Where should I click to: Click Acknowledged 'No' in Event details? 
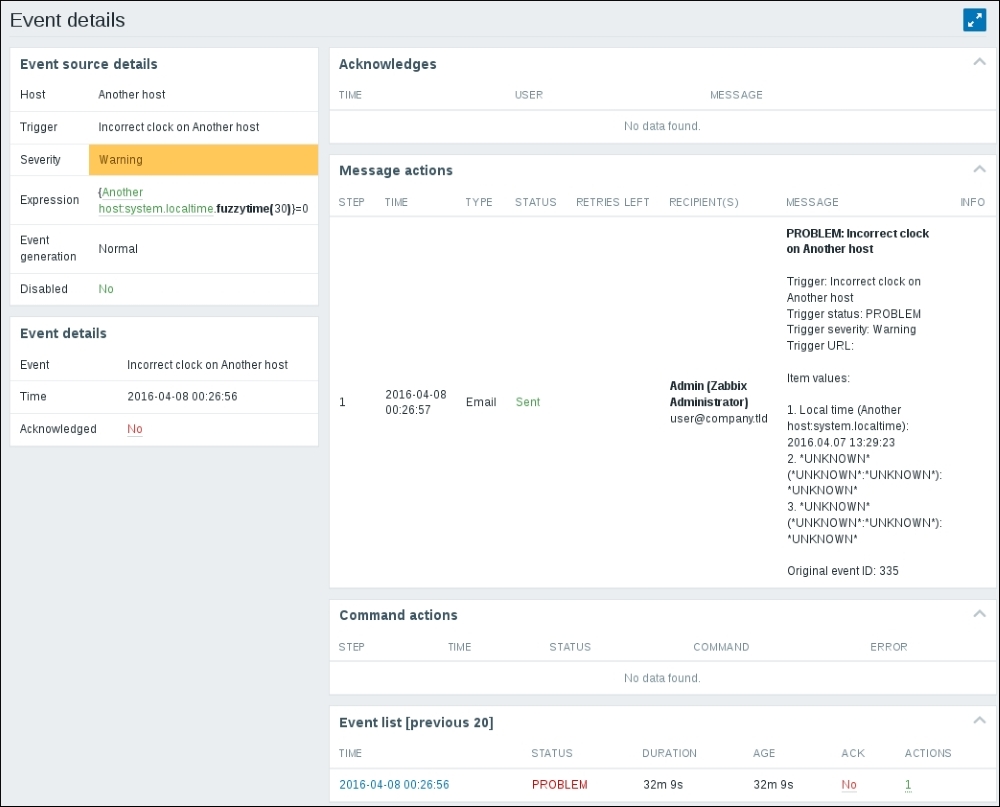click(x=135, y=429)
